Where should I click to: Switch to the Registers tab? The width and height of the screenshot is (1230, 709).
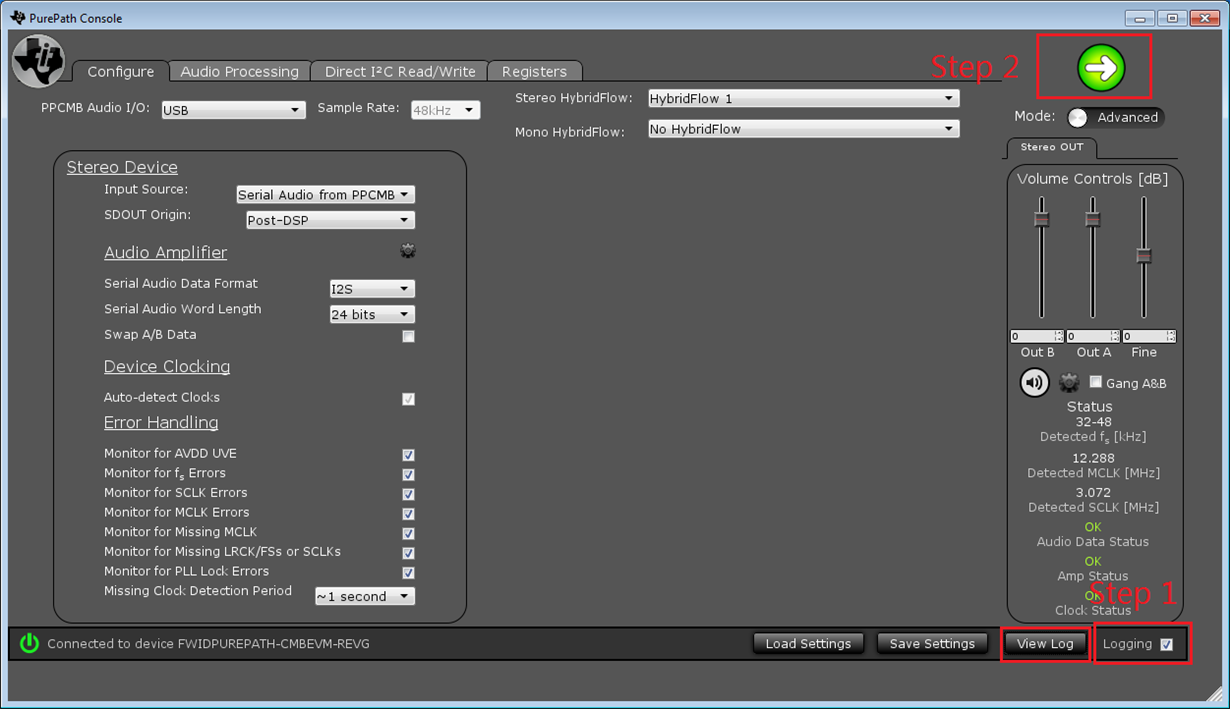534,71
